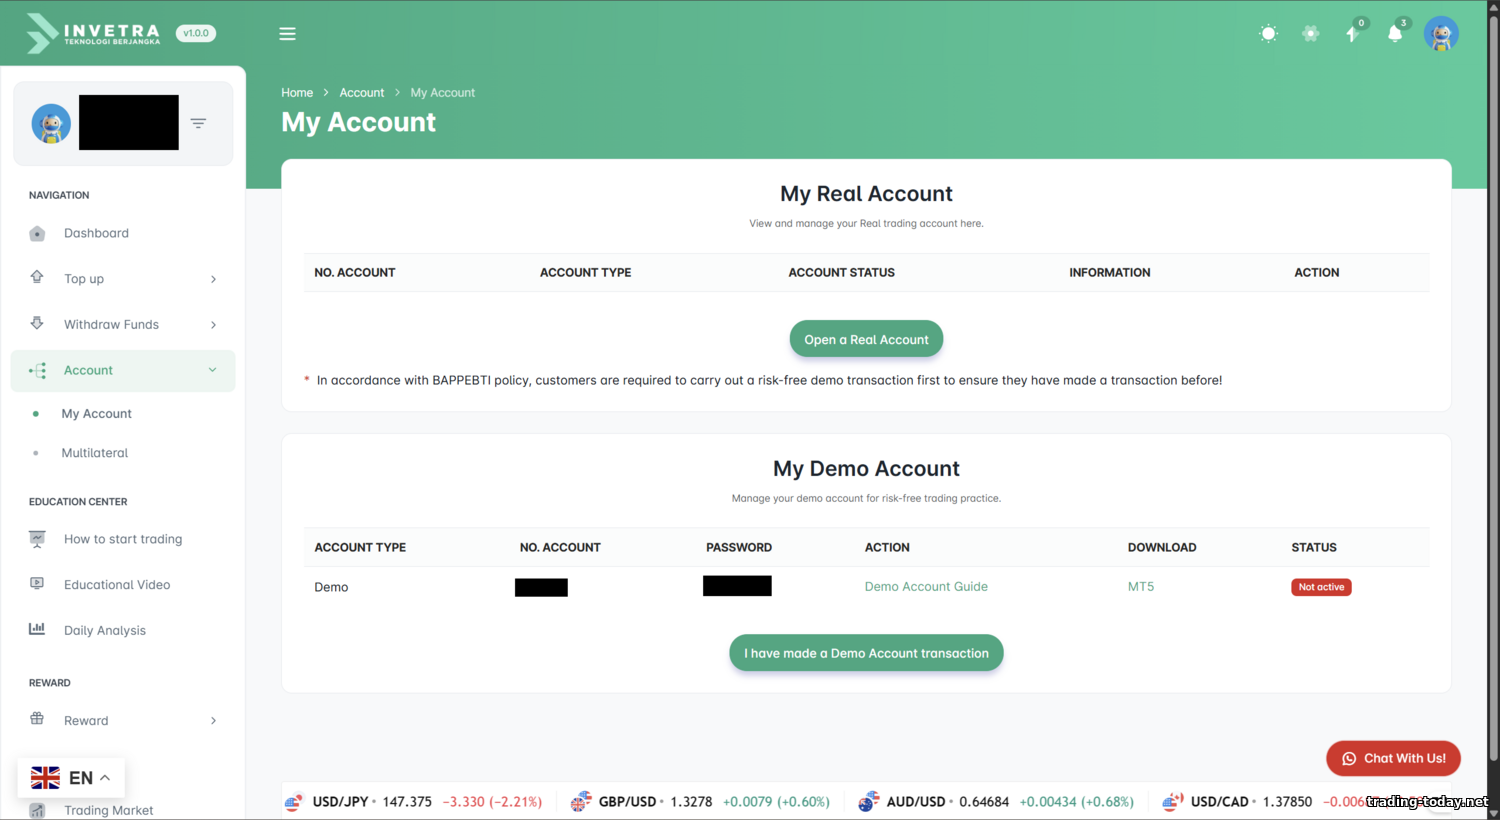Open the settings gear icon

pyautogui.click(x=1310, y=34)
